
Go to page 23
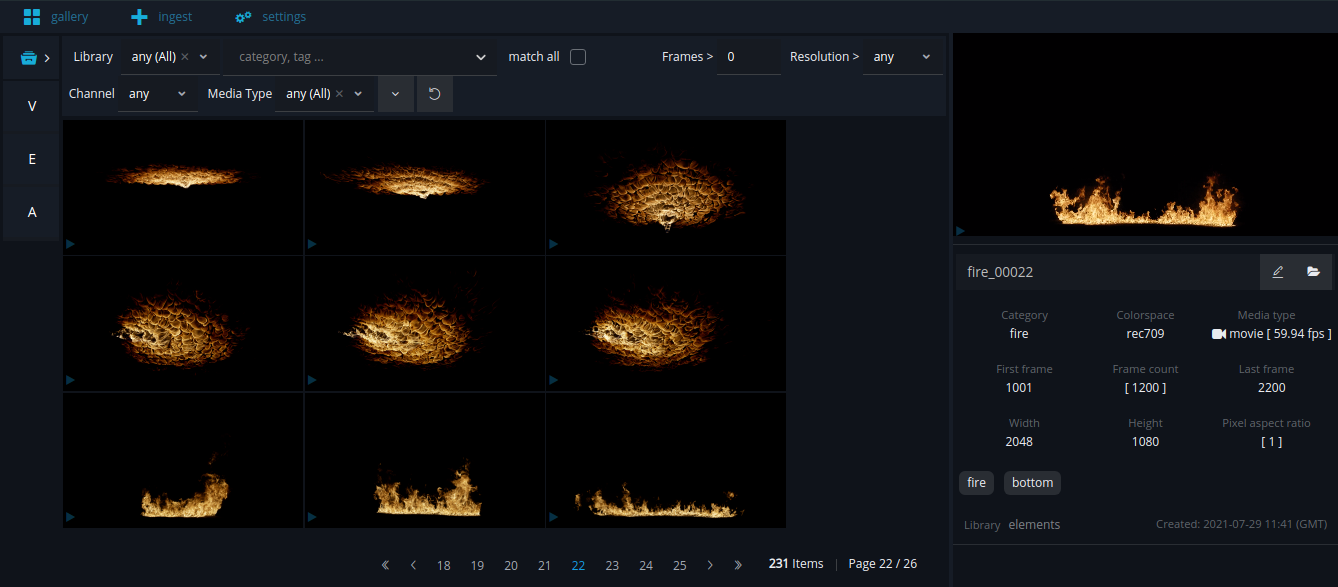pyautogui.click(x=612, y=565)
